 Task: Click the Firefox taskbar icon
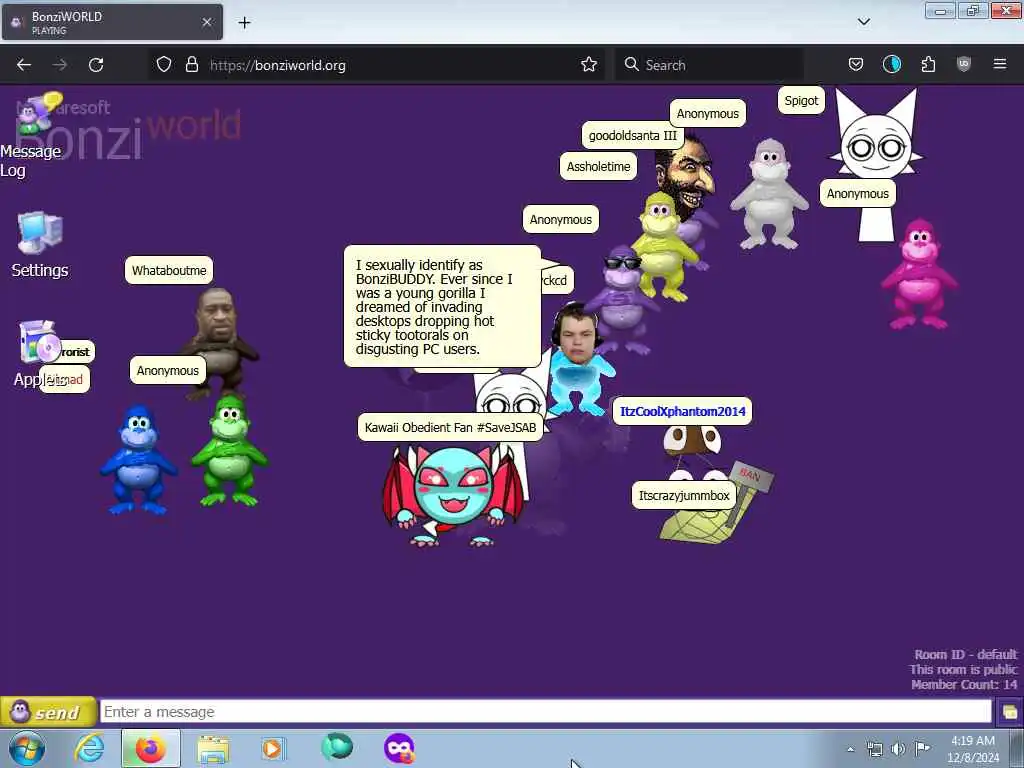[x=150, y=748]
